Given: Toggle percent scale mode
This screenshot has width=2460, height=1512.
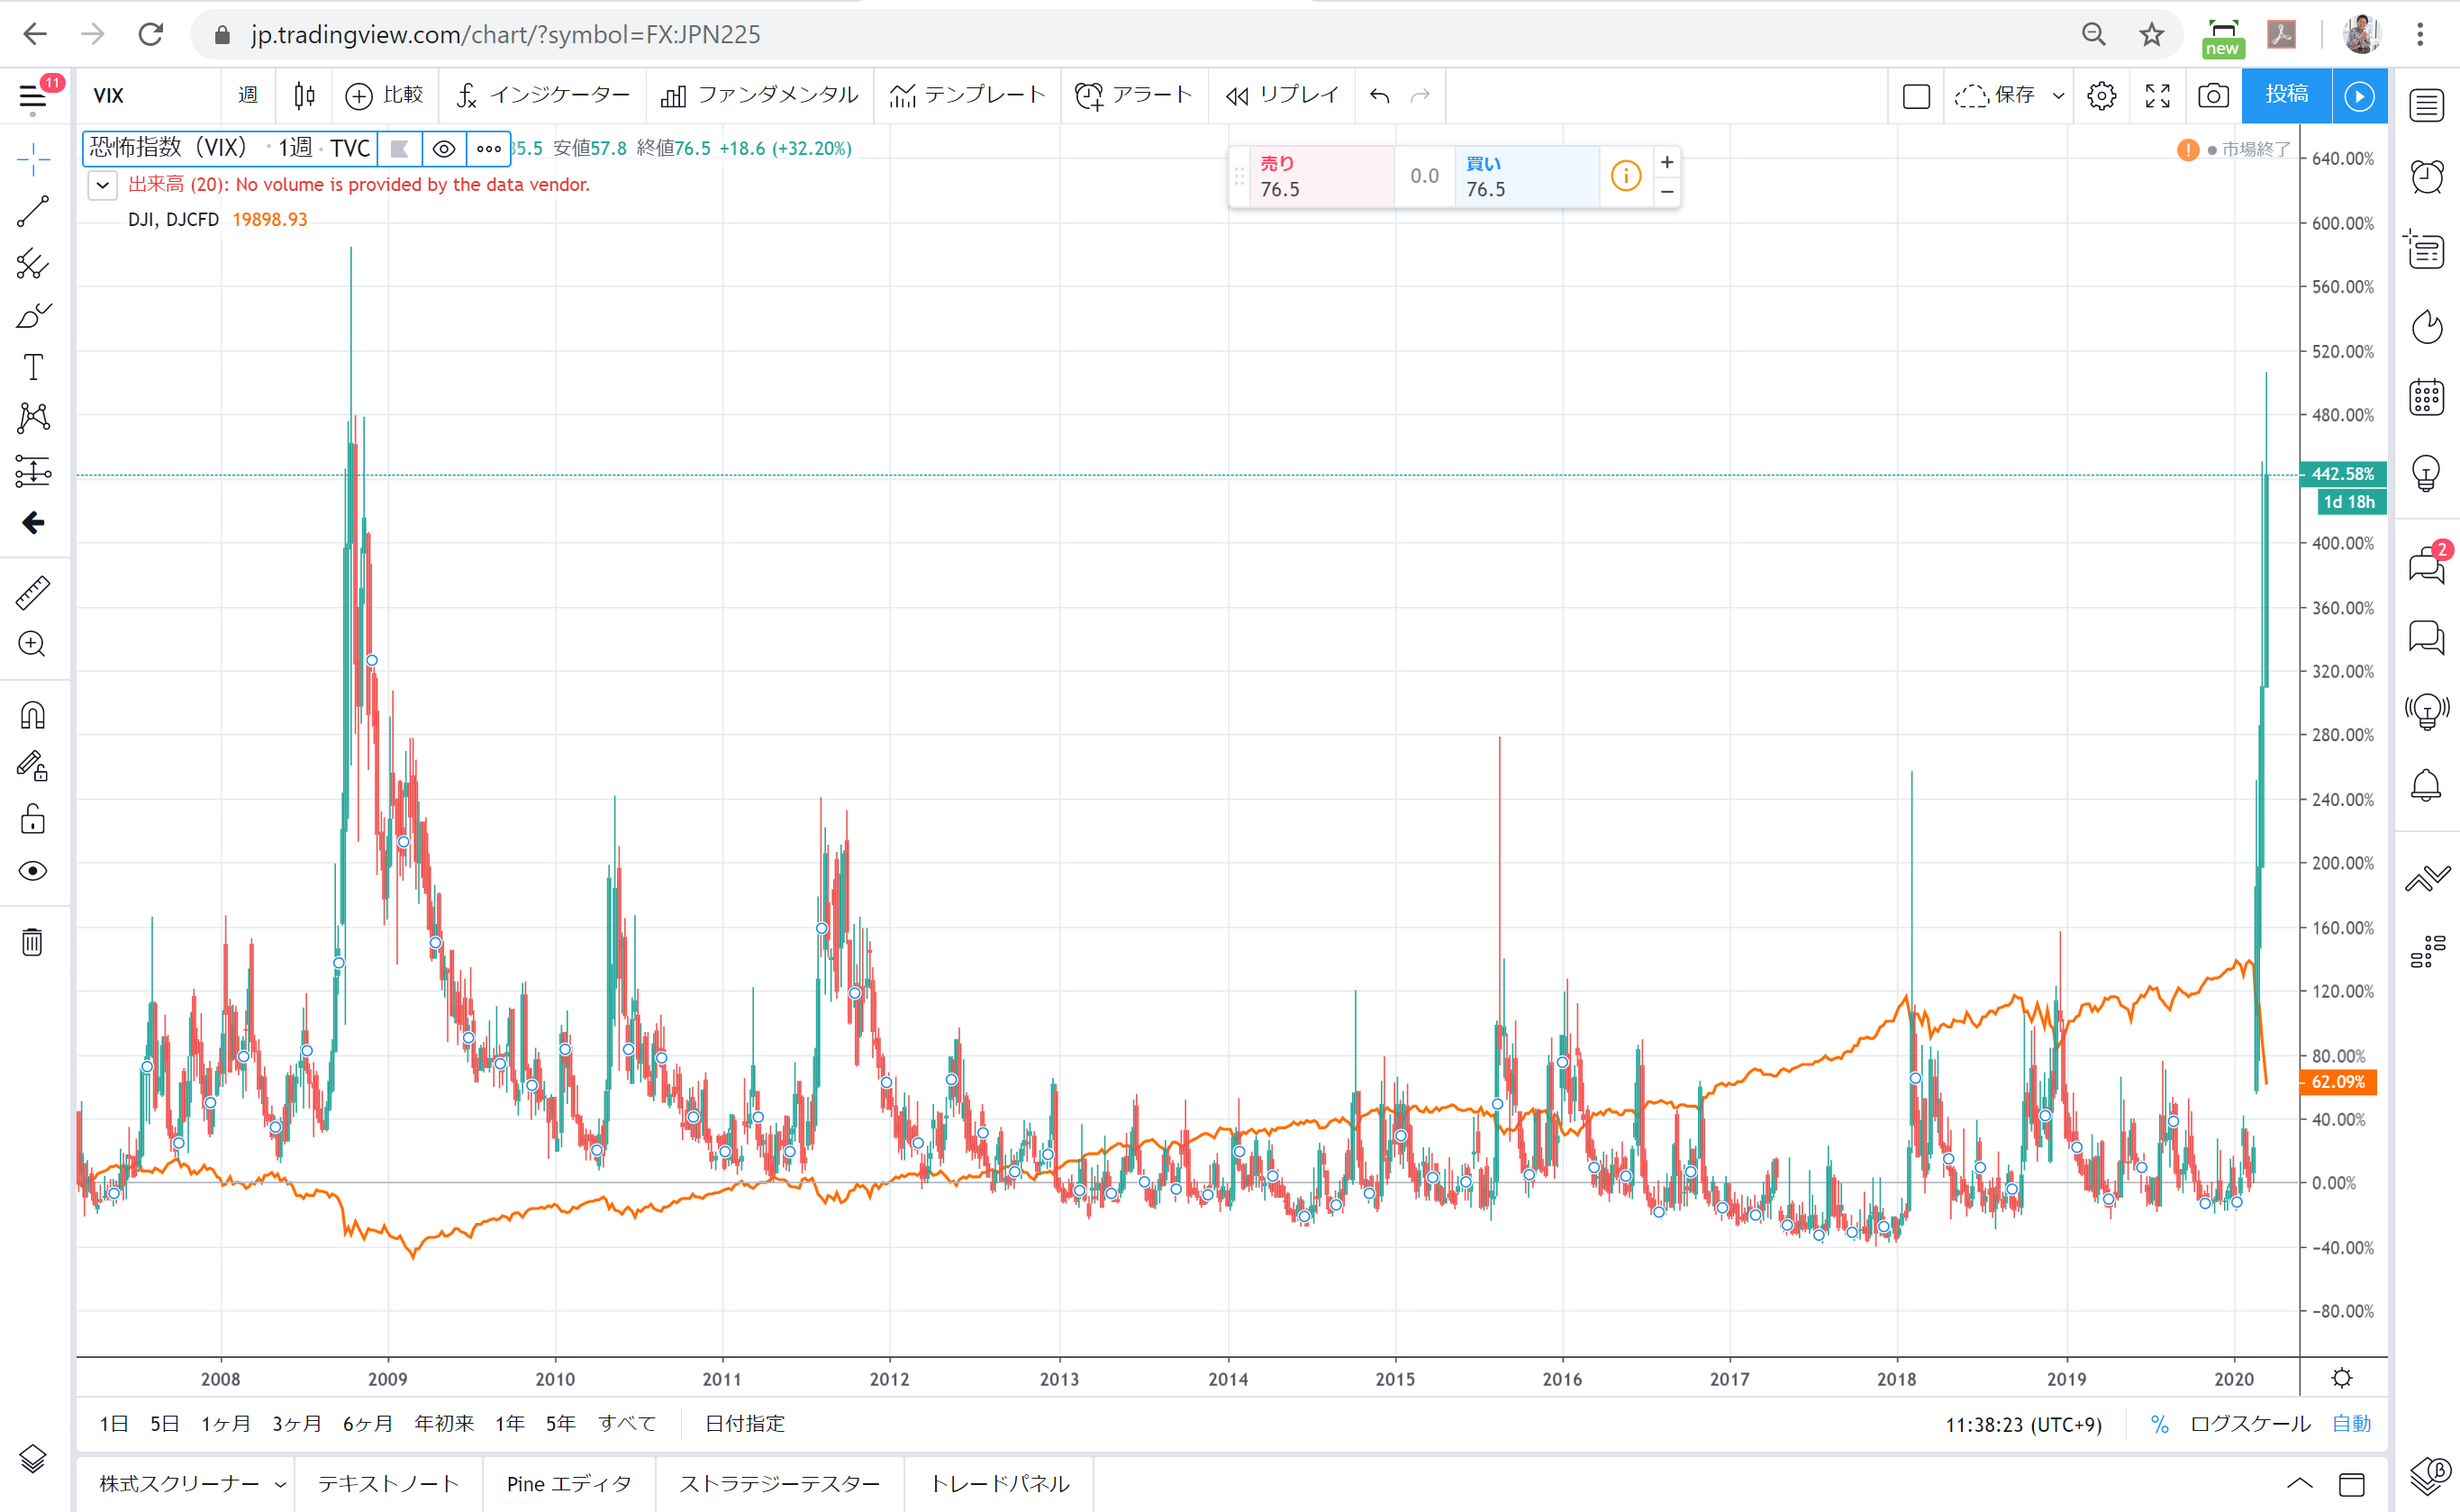Looking at the screenshot, I should click(x=2160, y=1424).
